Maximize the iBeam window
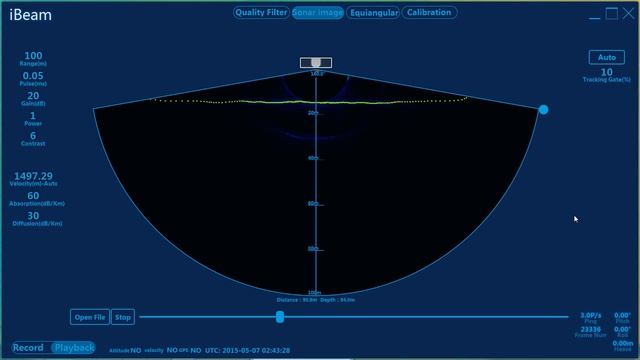Image resolution: width=640 pixels, height=360 pixels. point(611,13)
